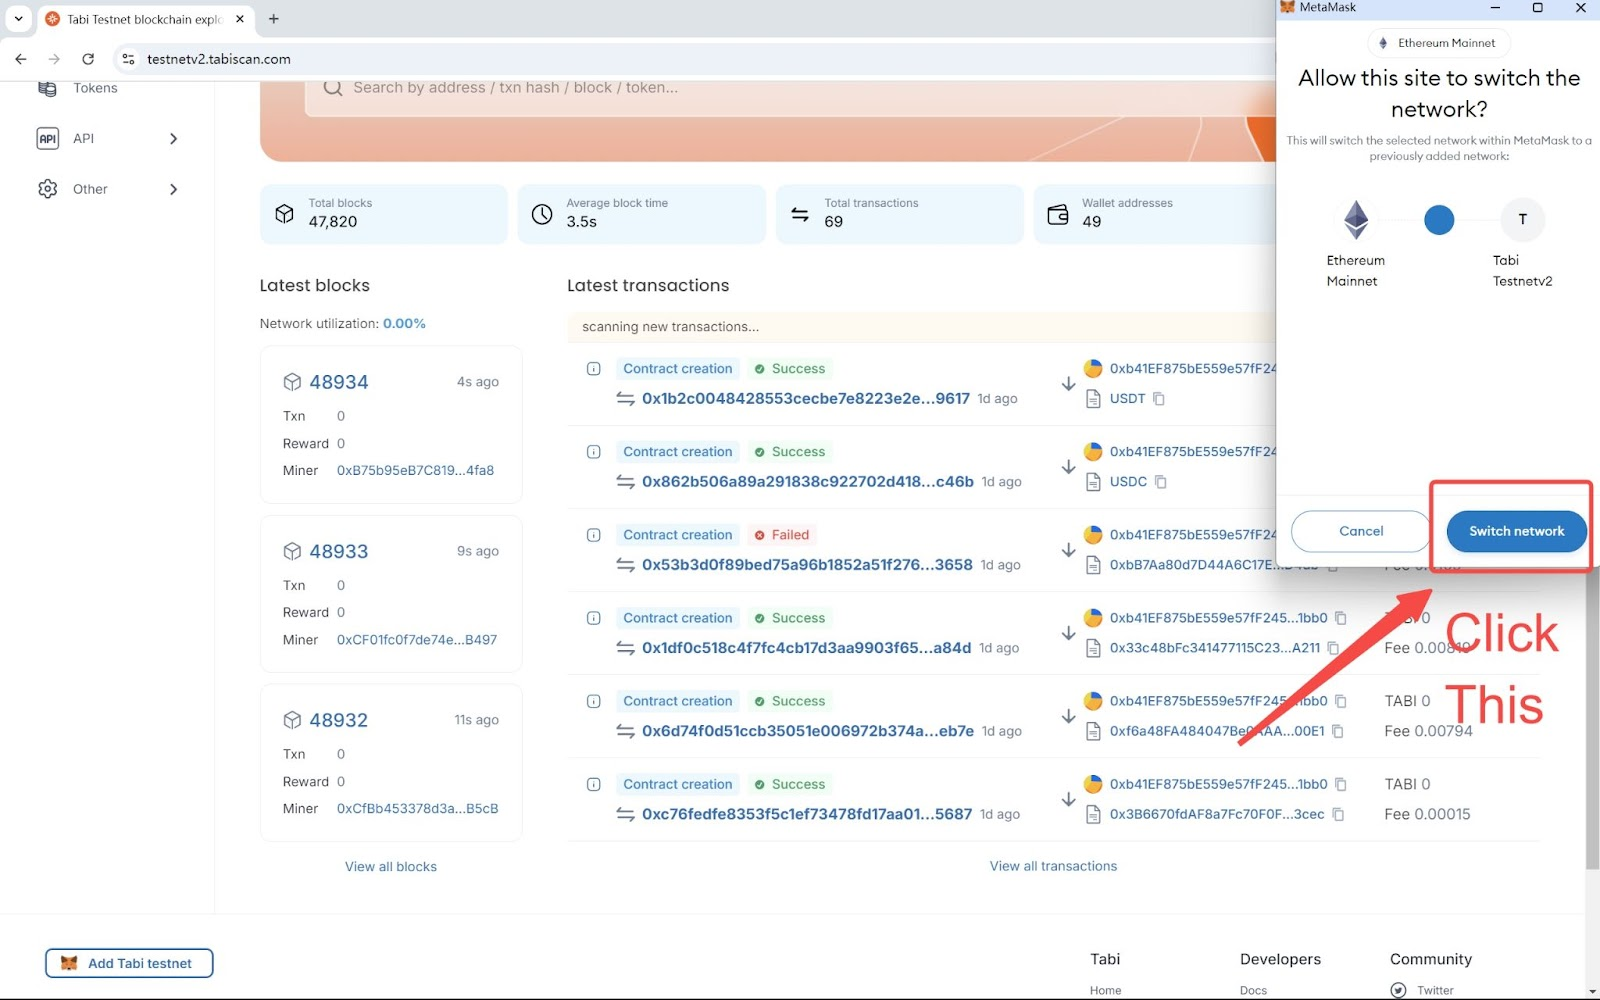Copy address 0x33c48bFc341477115C23...A211 icon
This screenshot has width=1600, height=1000.
click(x=1333, y=647)
